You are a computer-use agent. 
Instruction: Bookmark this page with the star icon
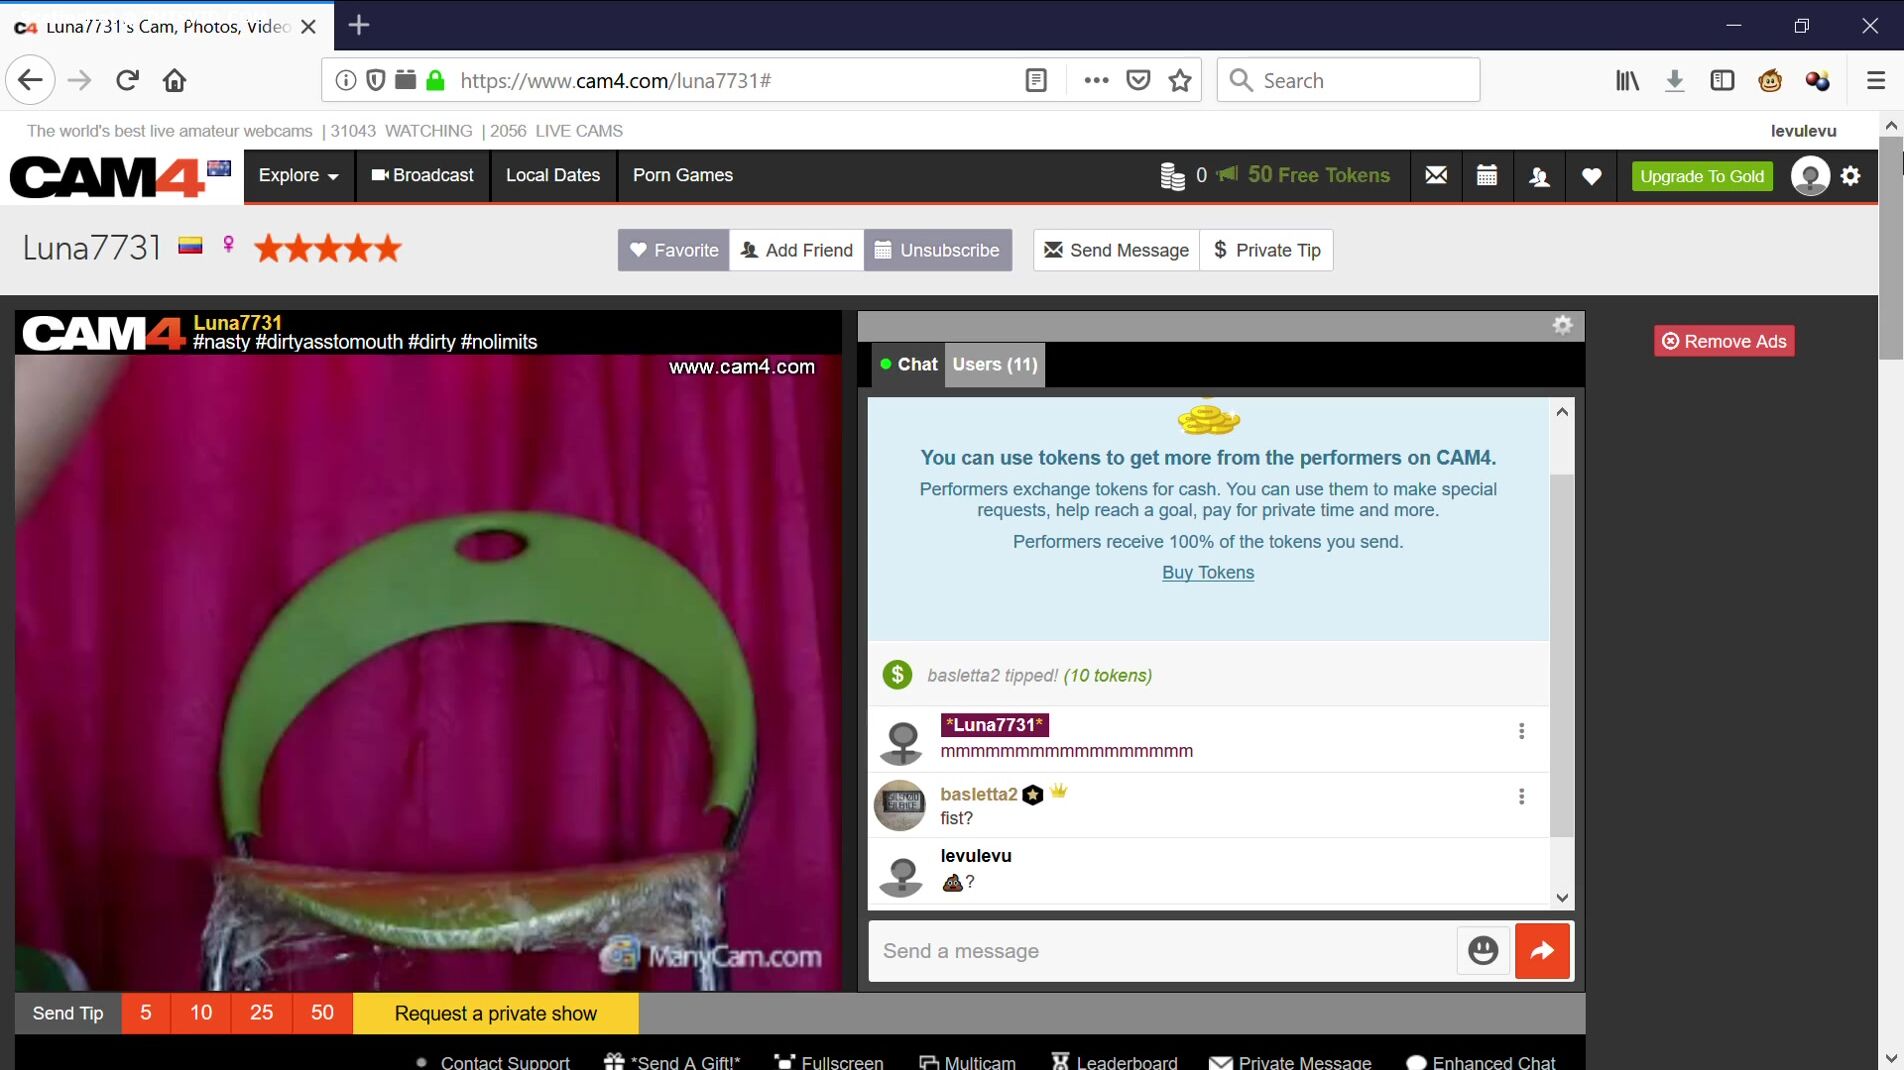(1180, 81)
